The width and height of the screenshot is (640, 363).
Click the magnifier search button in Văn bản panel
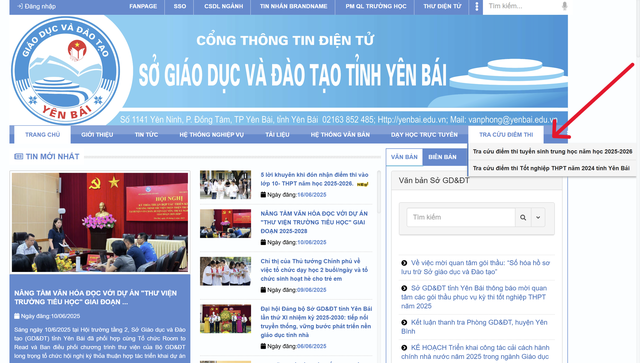[x=523, y=217]
